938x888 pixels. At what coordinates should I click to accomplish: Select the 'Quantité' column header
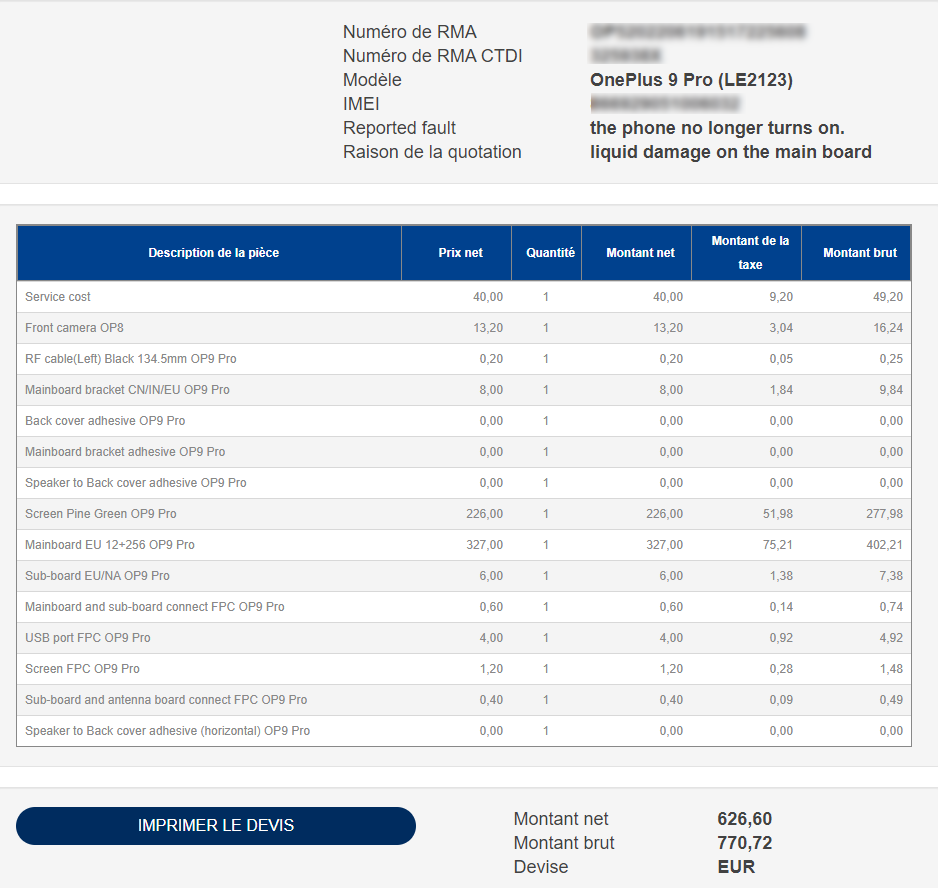[547, 253]
